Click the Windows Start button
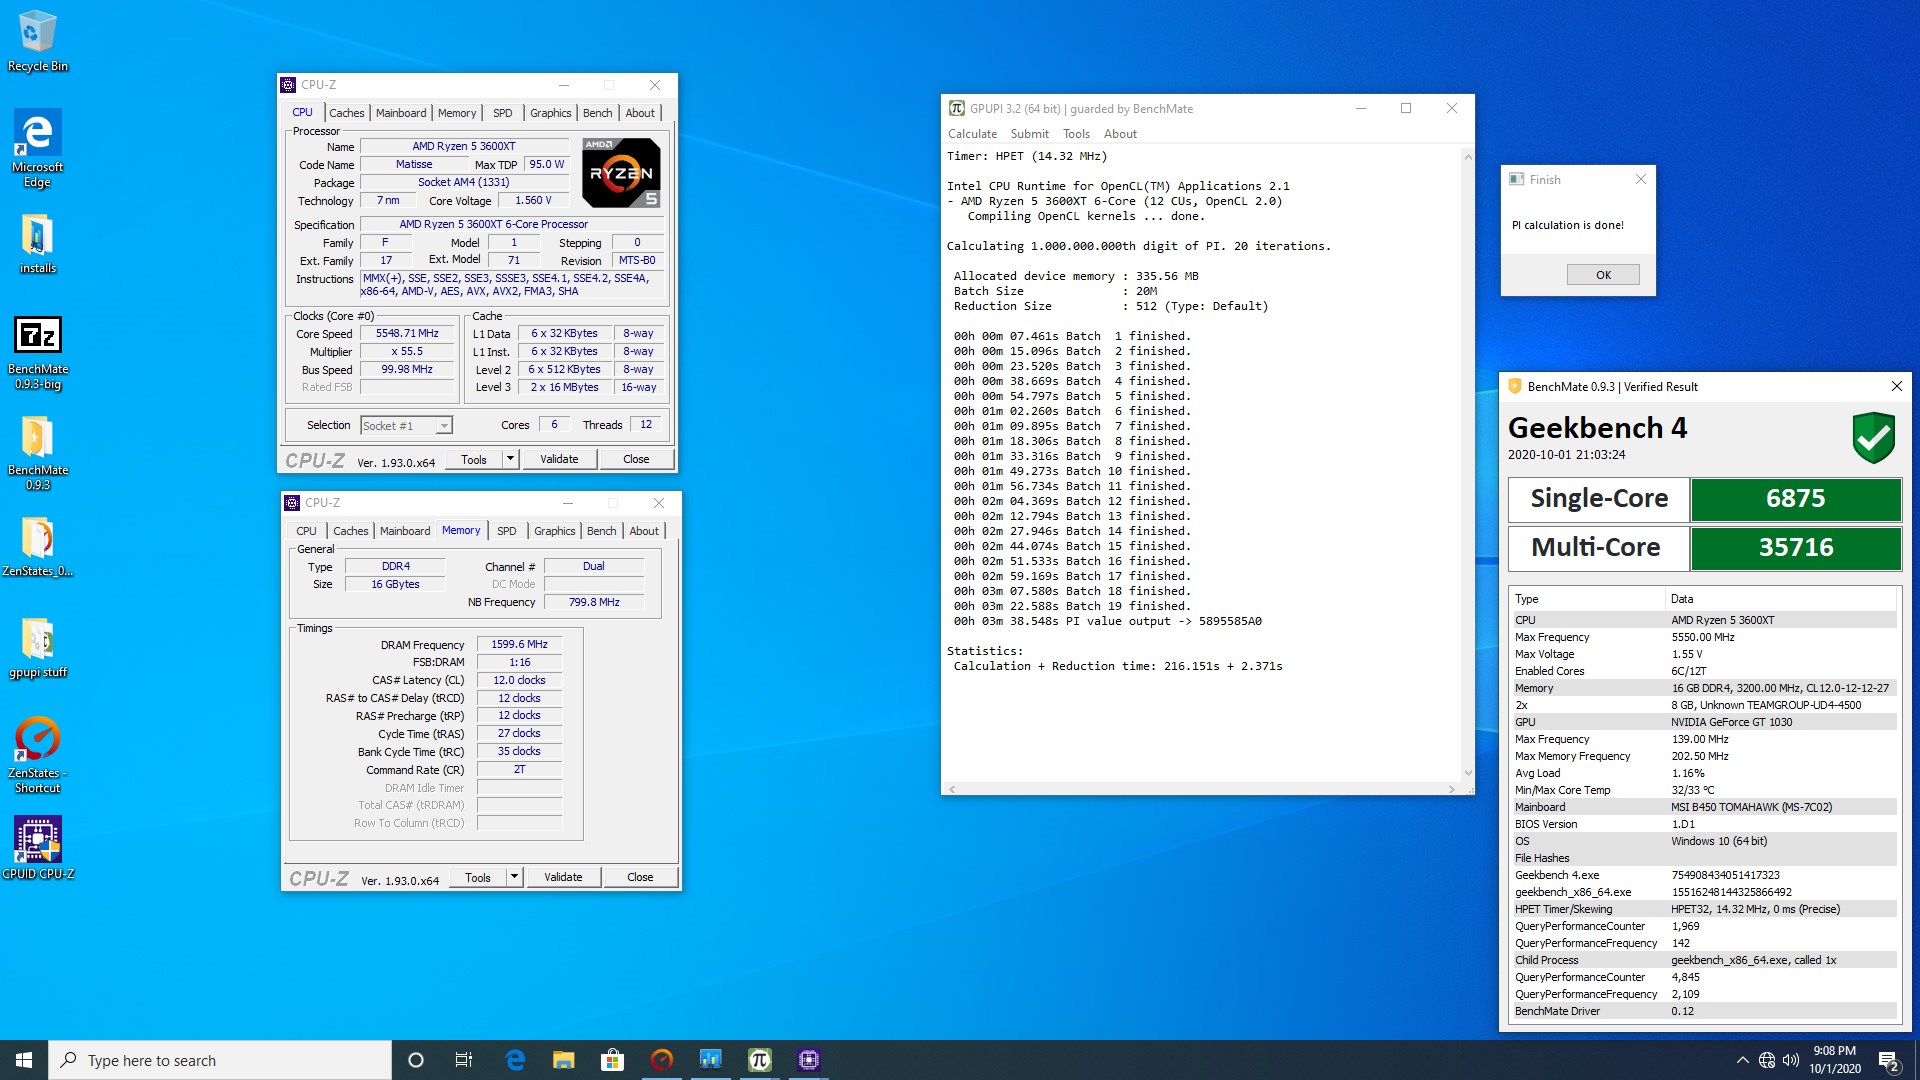The image size is (1920, 1080). click(x=24, y=1060)
